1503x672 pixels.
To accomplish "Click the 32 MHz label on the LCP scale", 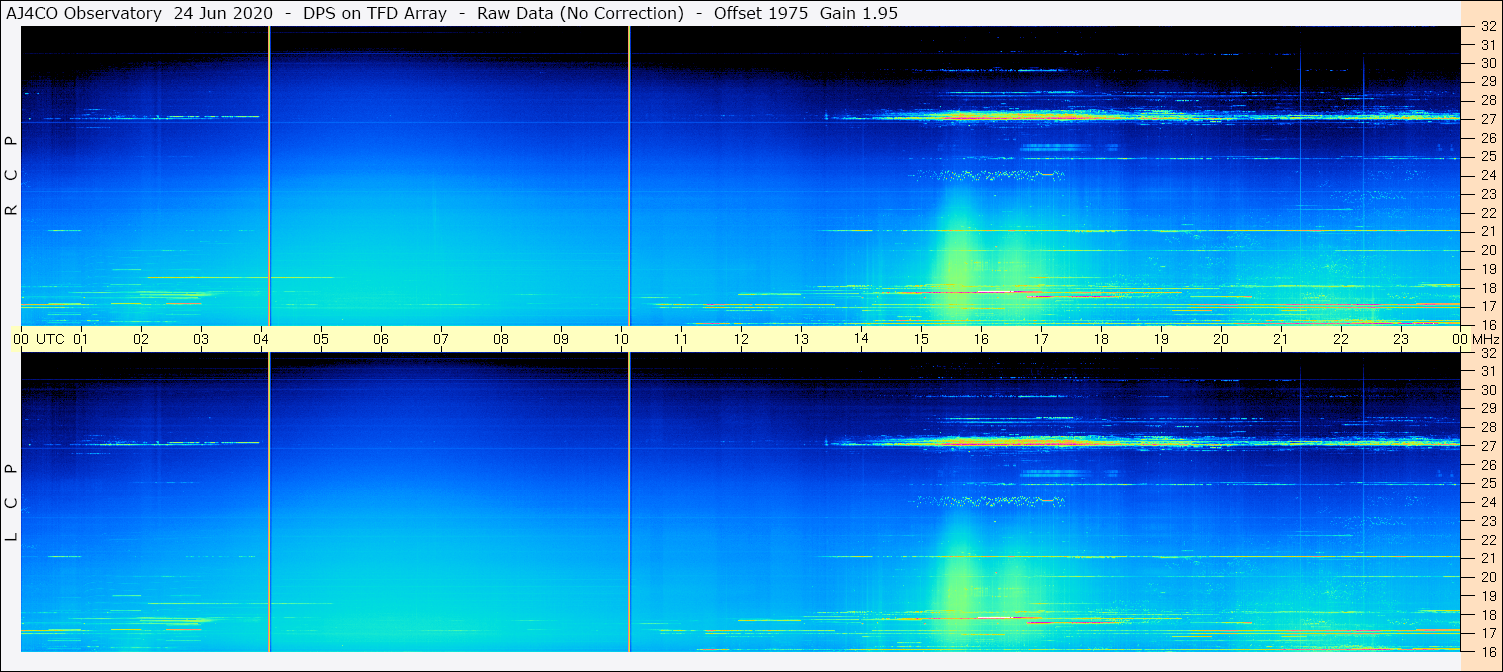I will (1488, 353).
